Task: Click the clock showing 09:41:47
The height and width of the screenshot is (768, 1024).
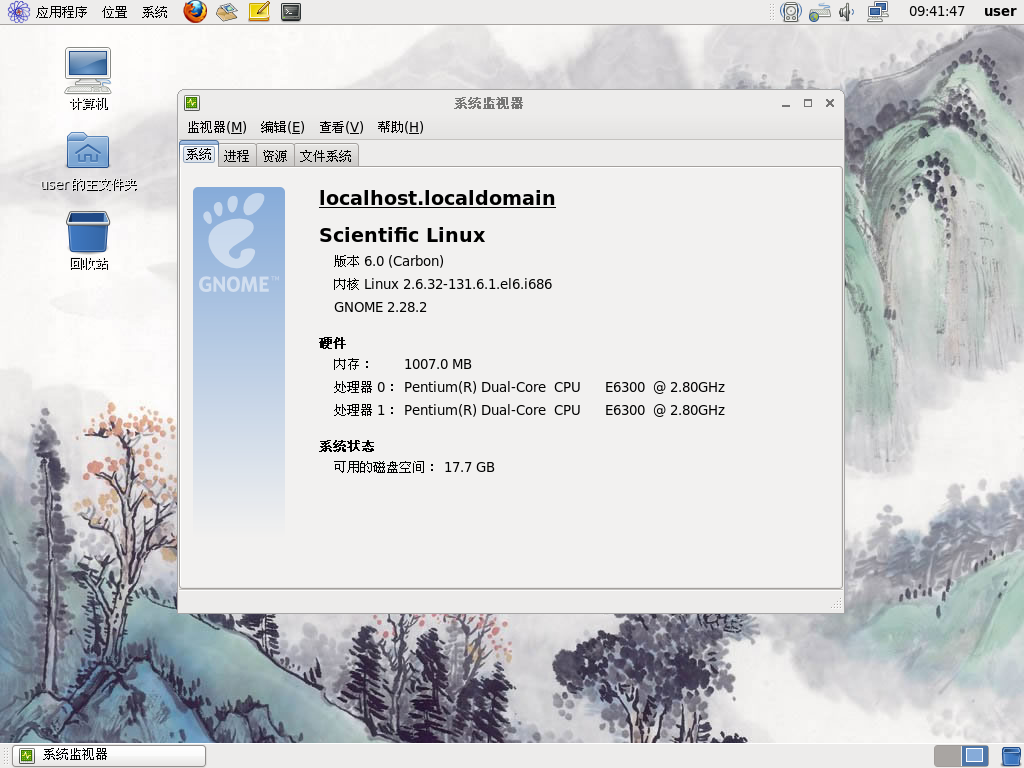Action: pyautogui.click(x=936, y=12)
